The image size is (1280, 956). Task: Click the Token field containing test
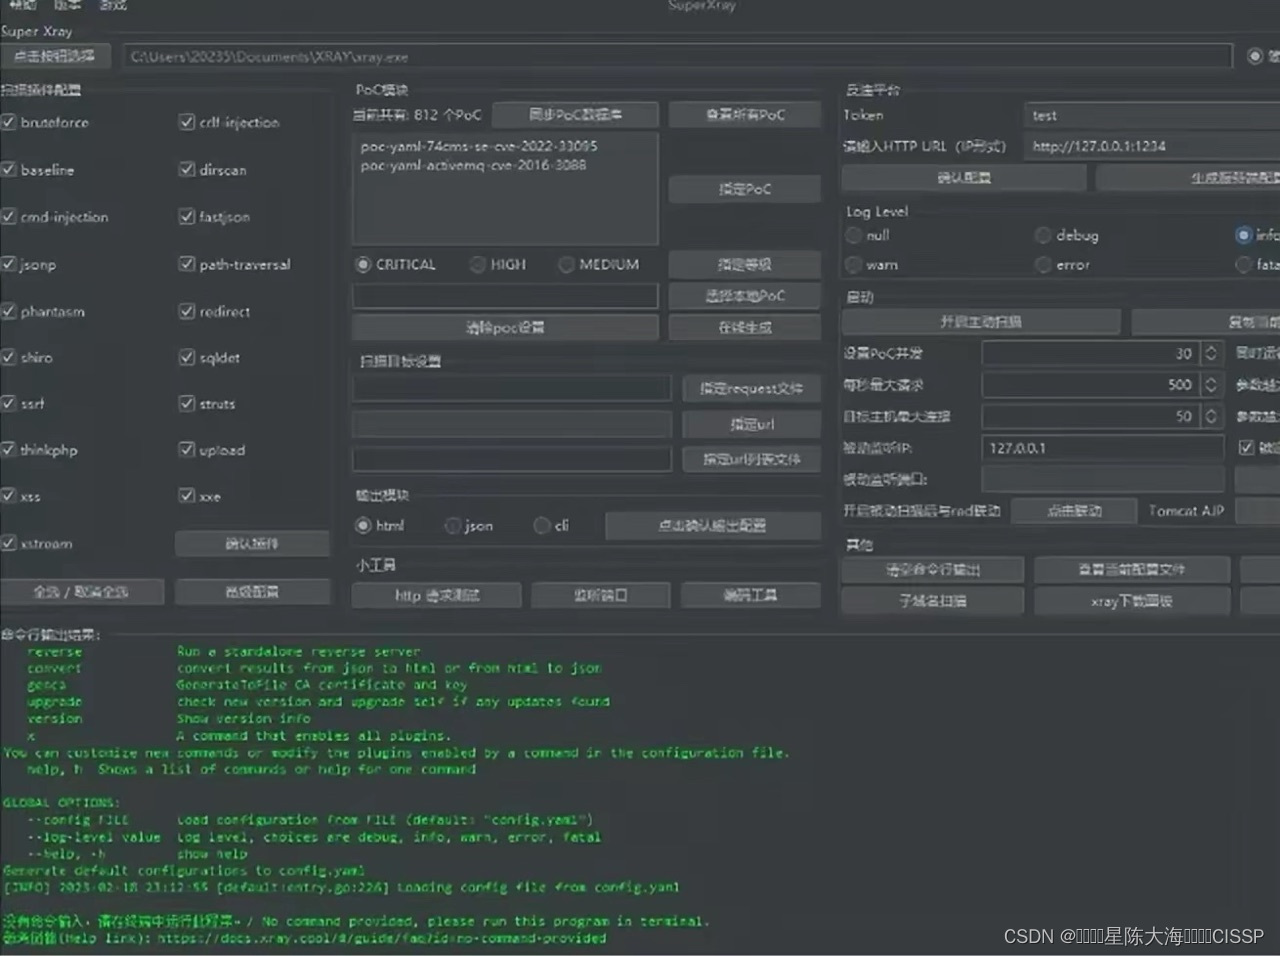pos(1152,115)
